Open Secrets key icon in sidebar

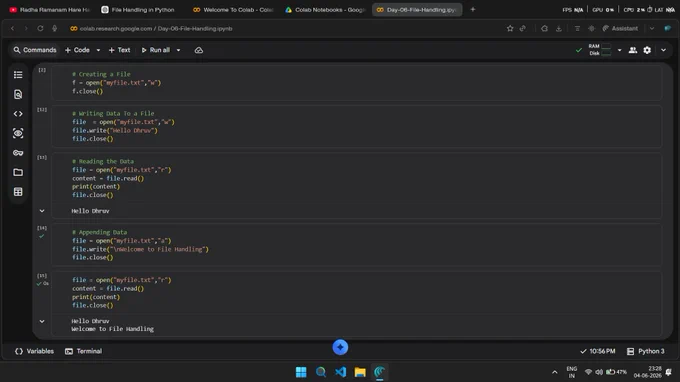pos(18,153)
